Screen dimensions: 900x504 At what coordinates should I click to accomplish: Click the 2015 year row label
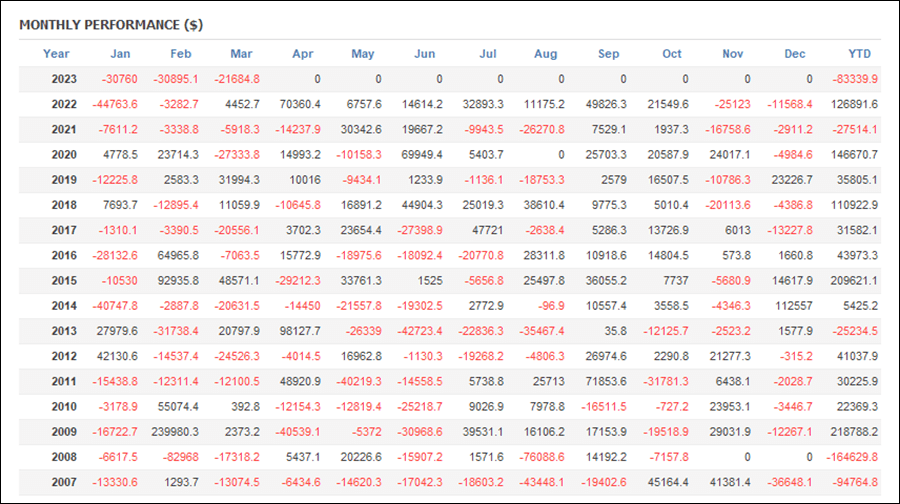pos(64,281)
